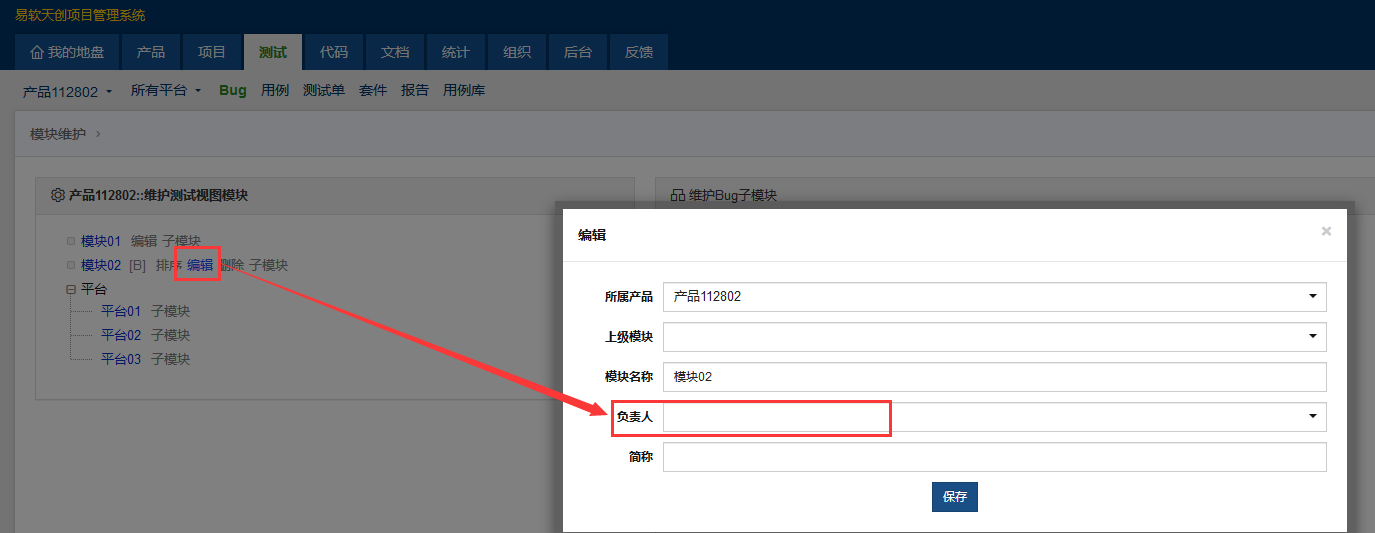Open the 所有平台 dropdown
This screenshot has height=533, width=1375.
[166, 90]
